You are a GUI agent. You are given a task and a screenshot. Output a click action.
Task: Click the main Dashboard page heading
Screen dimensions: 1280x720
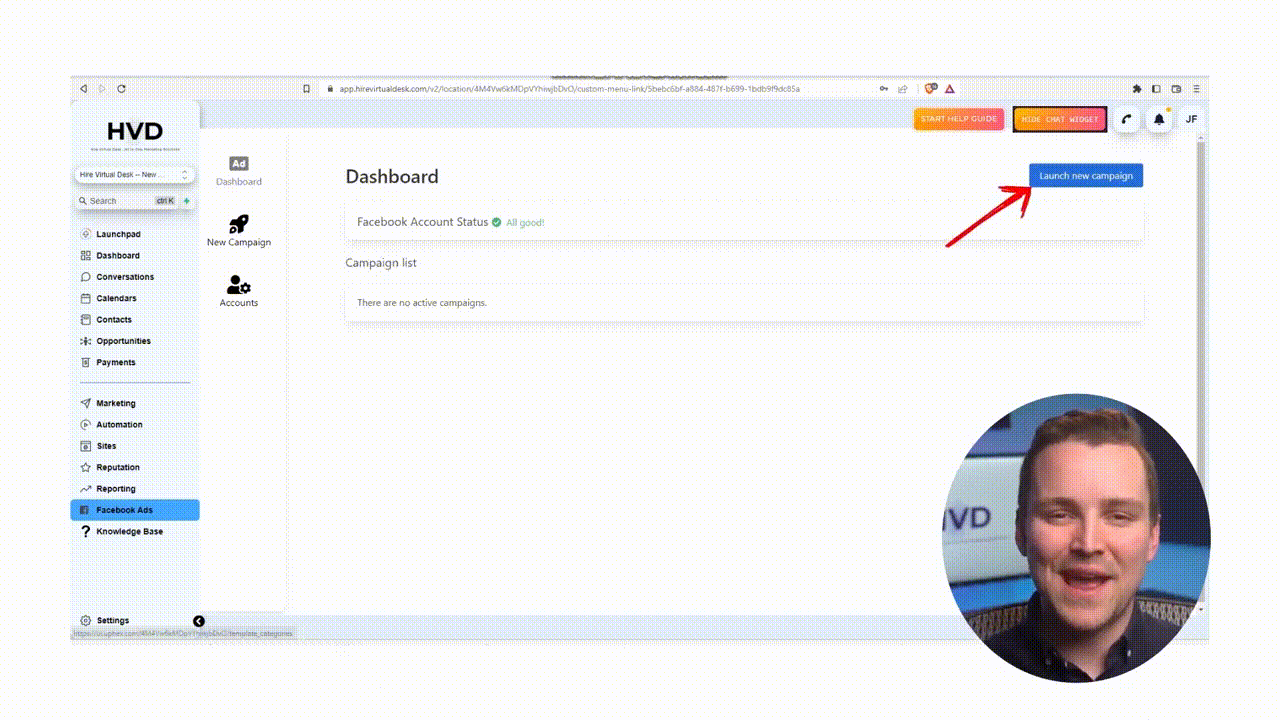tap(392, 177)
